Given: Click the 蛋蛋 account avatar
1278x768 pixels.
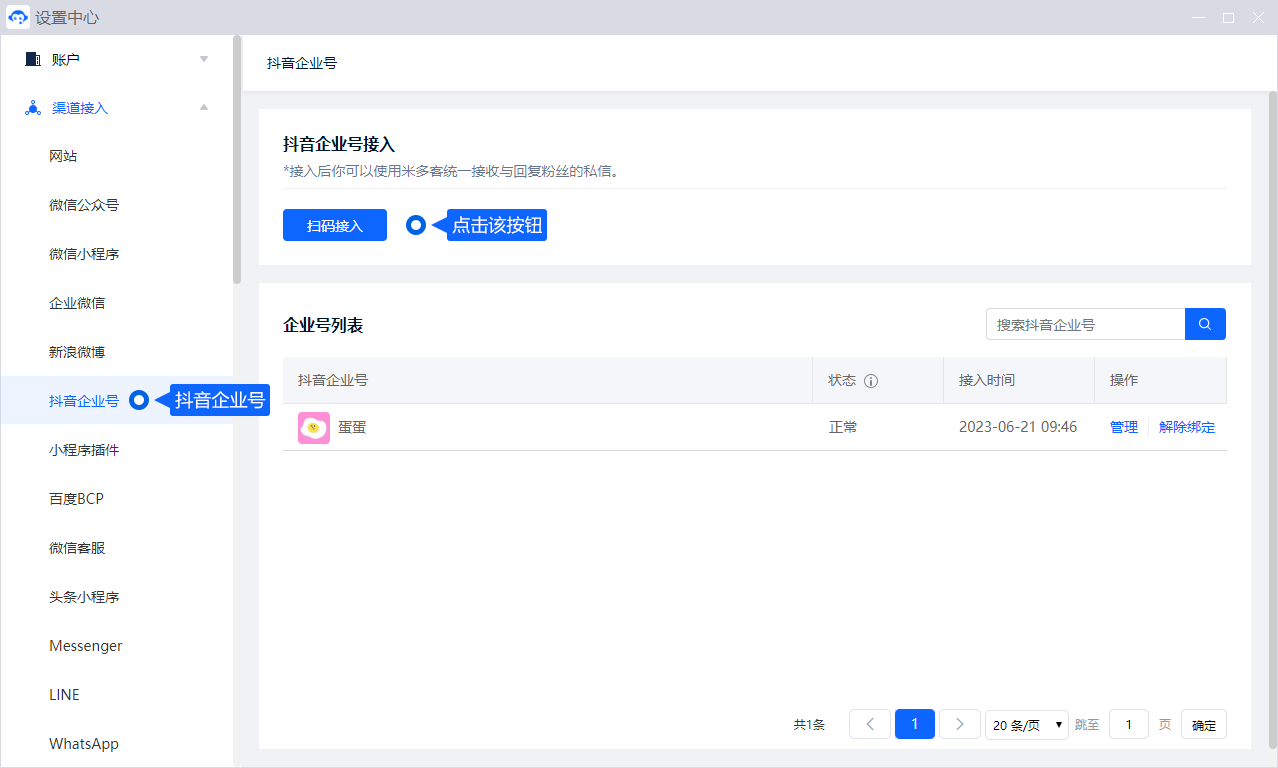Looking at the screenshot, I should point(314,428).
